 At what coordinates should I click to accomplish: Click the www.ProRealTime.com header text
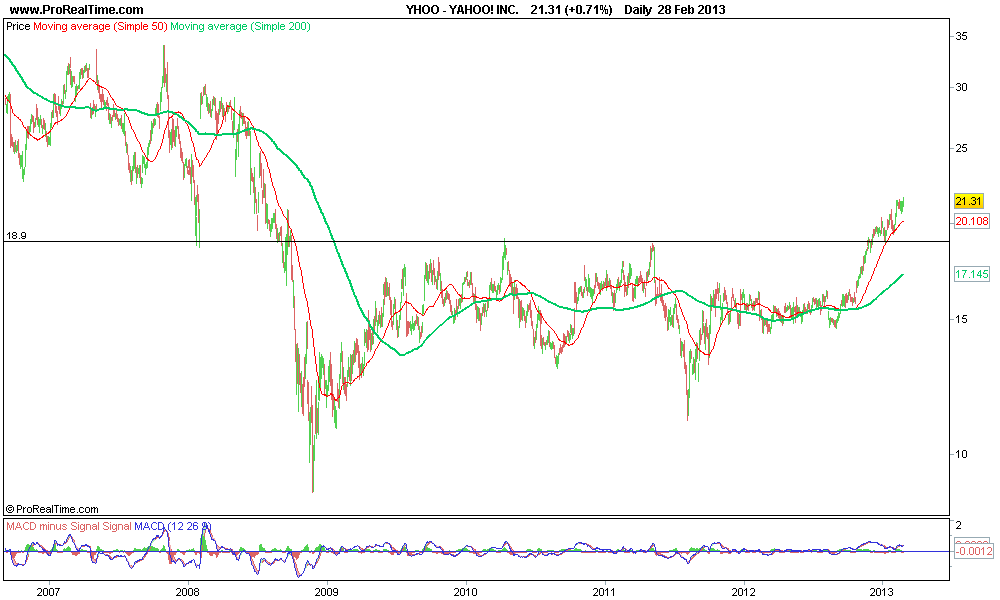pos(77,10)
